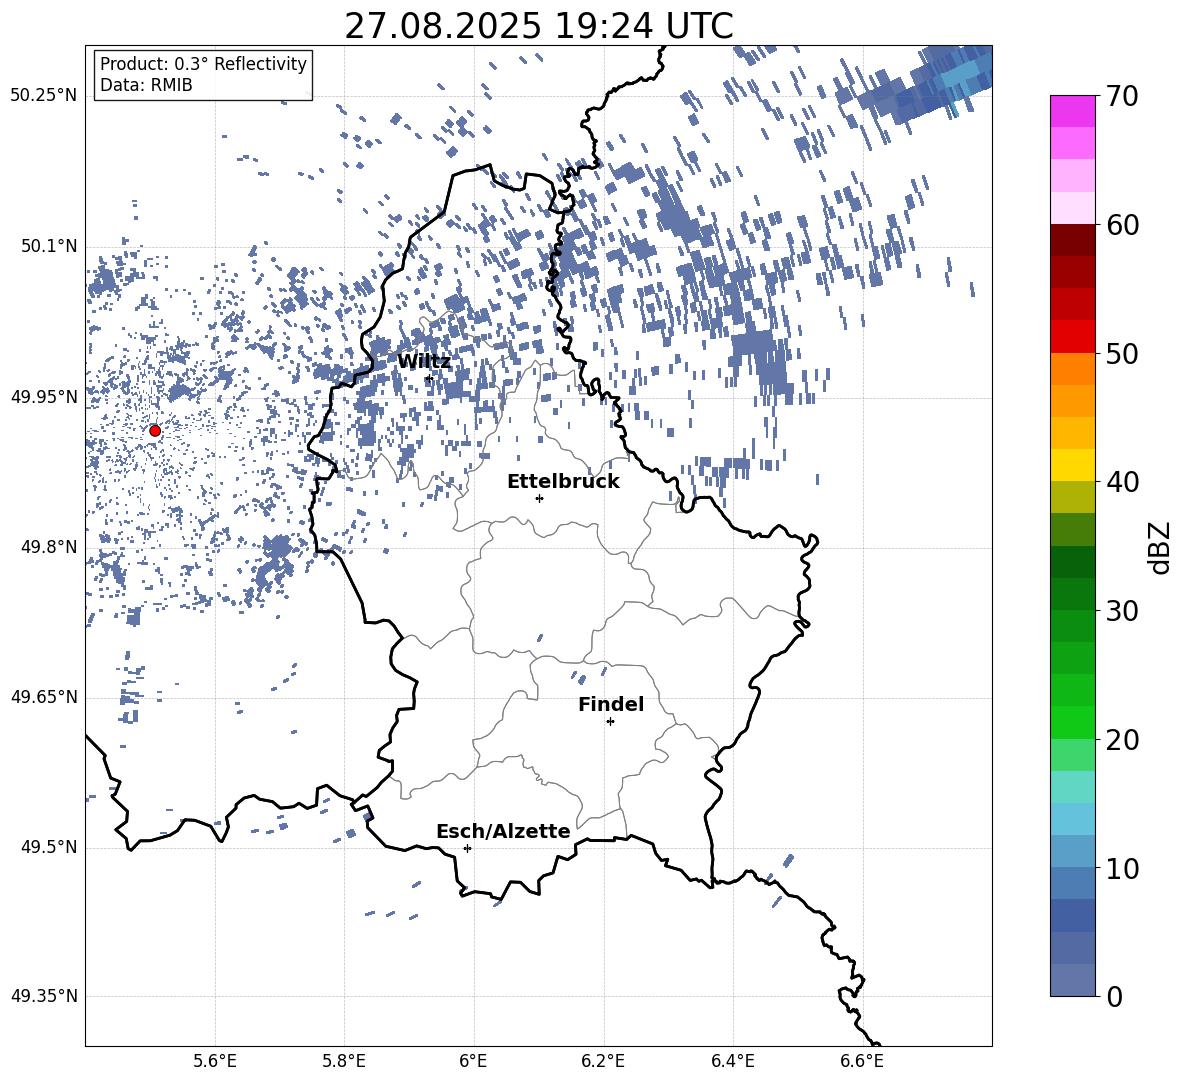1184x1081 pixels.
Task: Click the Esch/Alzette station cross marker
Action: pos(467,848)
